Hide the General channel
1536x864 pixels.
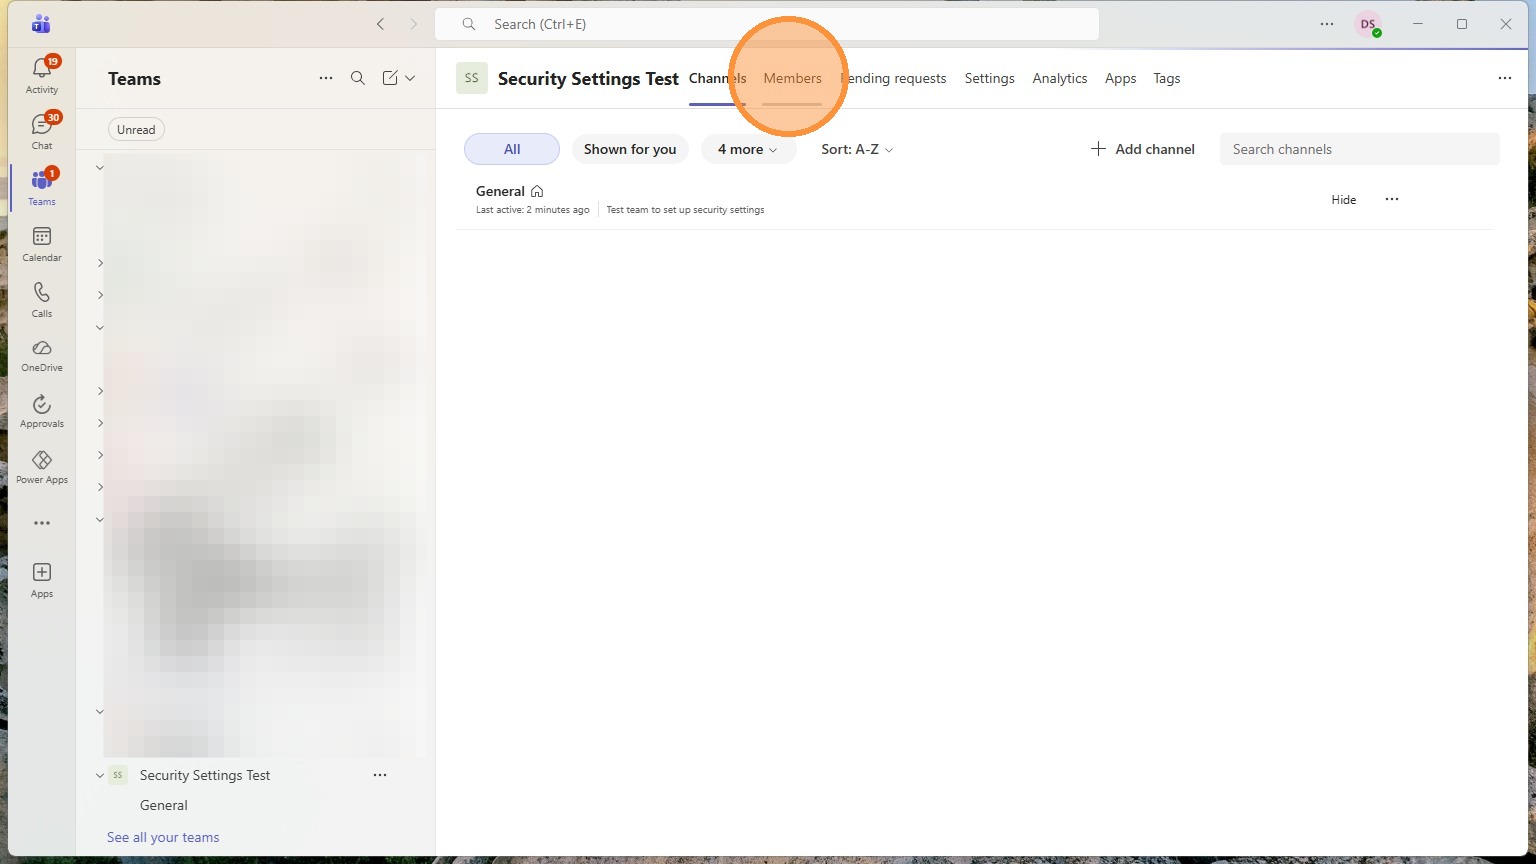[x=1344, y=199]
